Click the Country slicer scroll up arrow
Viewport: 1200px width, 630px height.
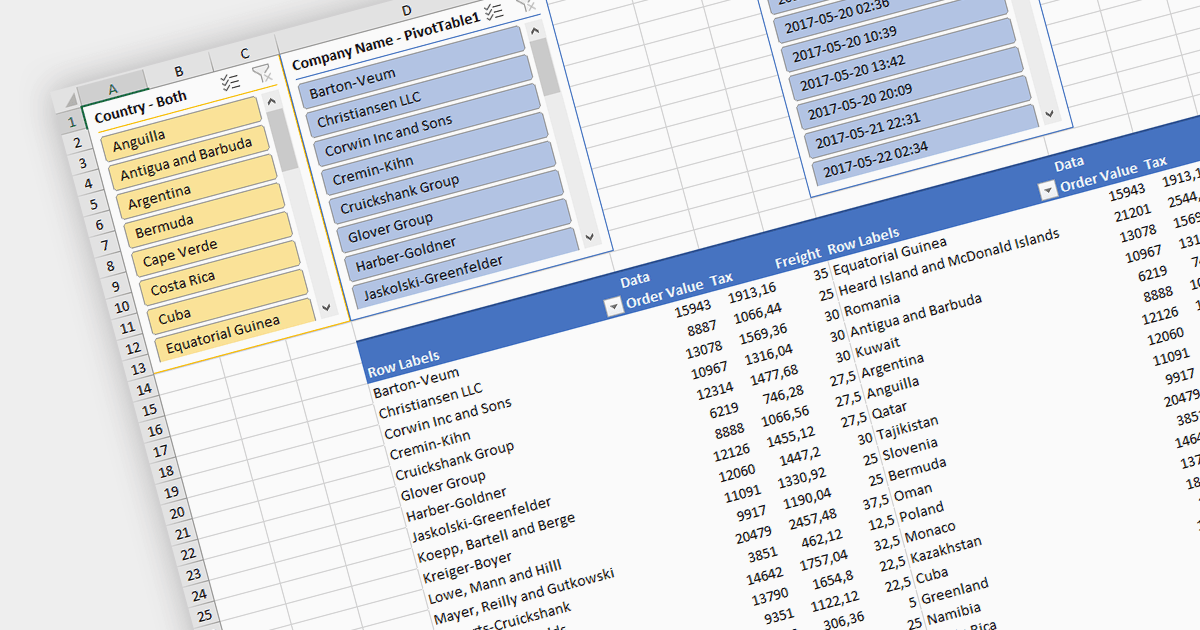pyautogui.click(x=271, y=101)
